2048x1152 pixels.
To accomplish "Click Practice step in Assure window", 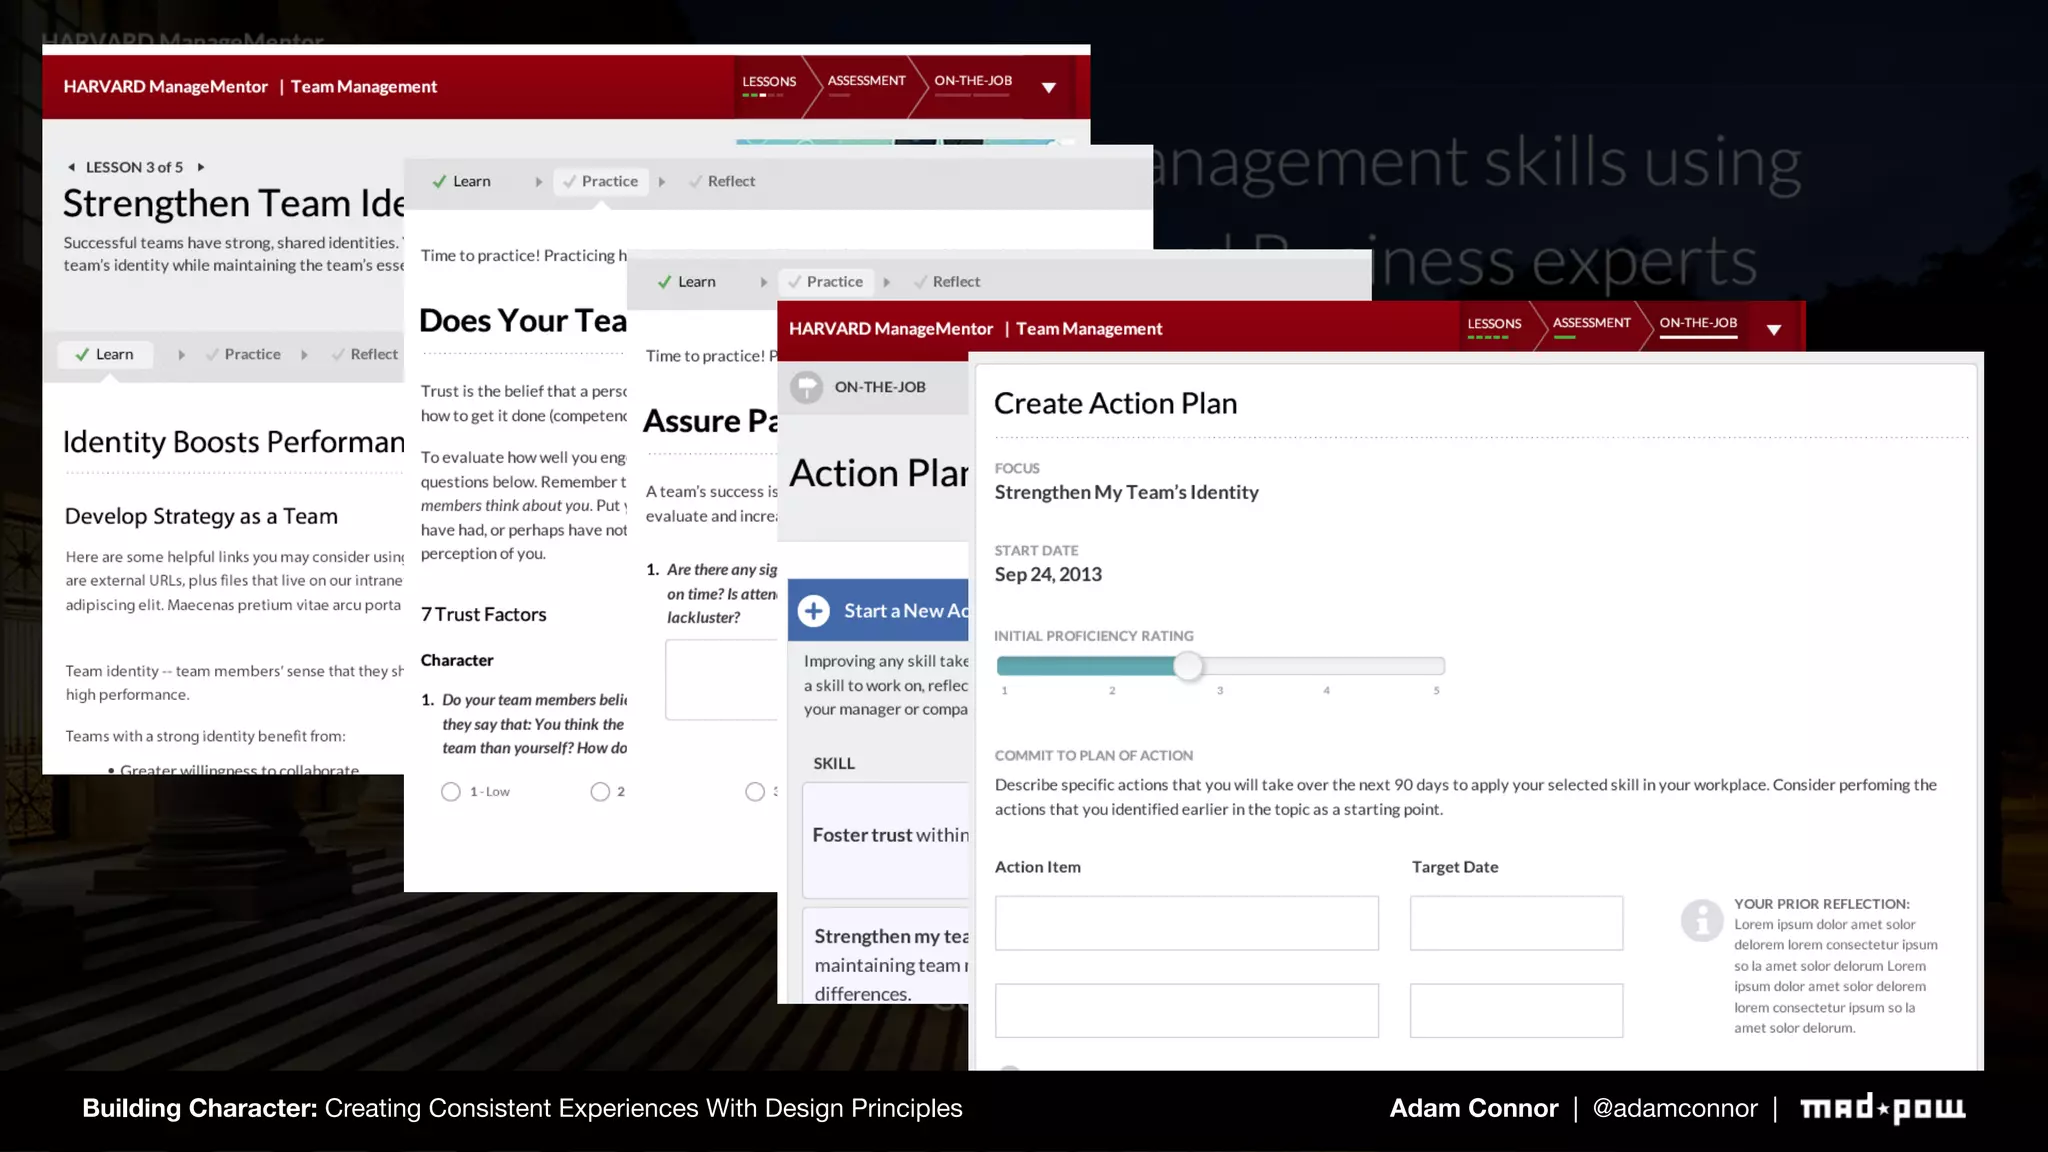I will click(825, 282).
